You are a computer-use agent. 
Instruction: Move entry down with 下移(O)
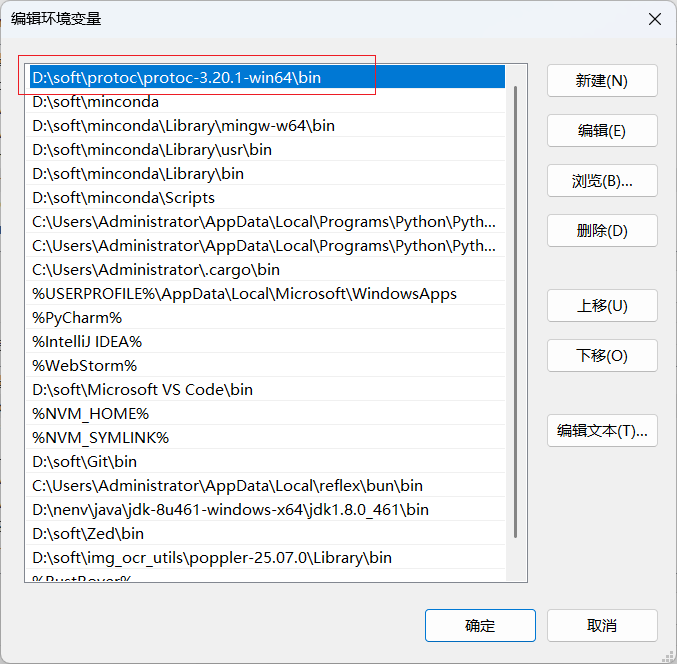[x=602, y=356]
